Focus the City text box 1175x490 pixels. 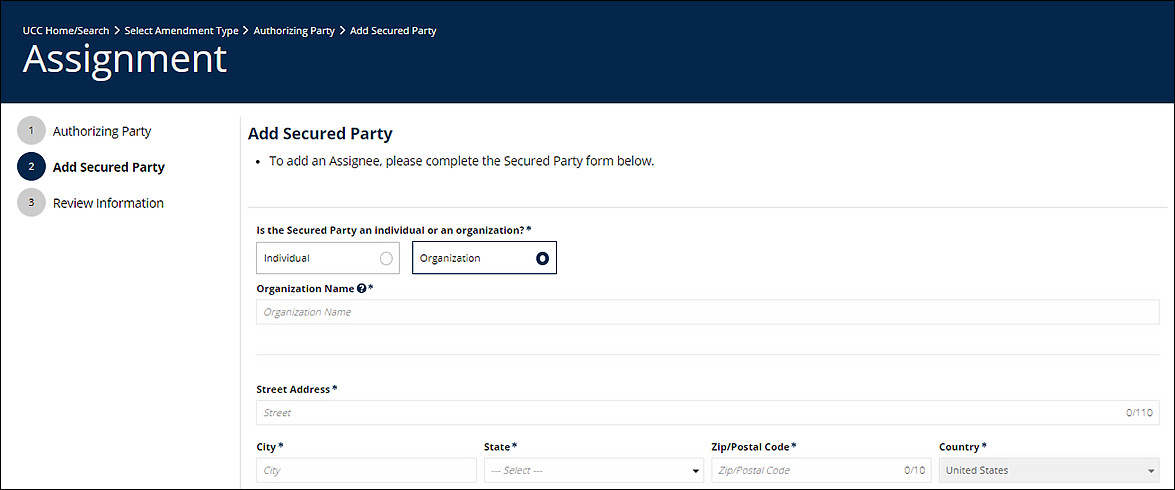click(x=366, y=470)
